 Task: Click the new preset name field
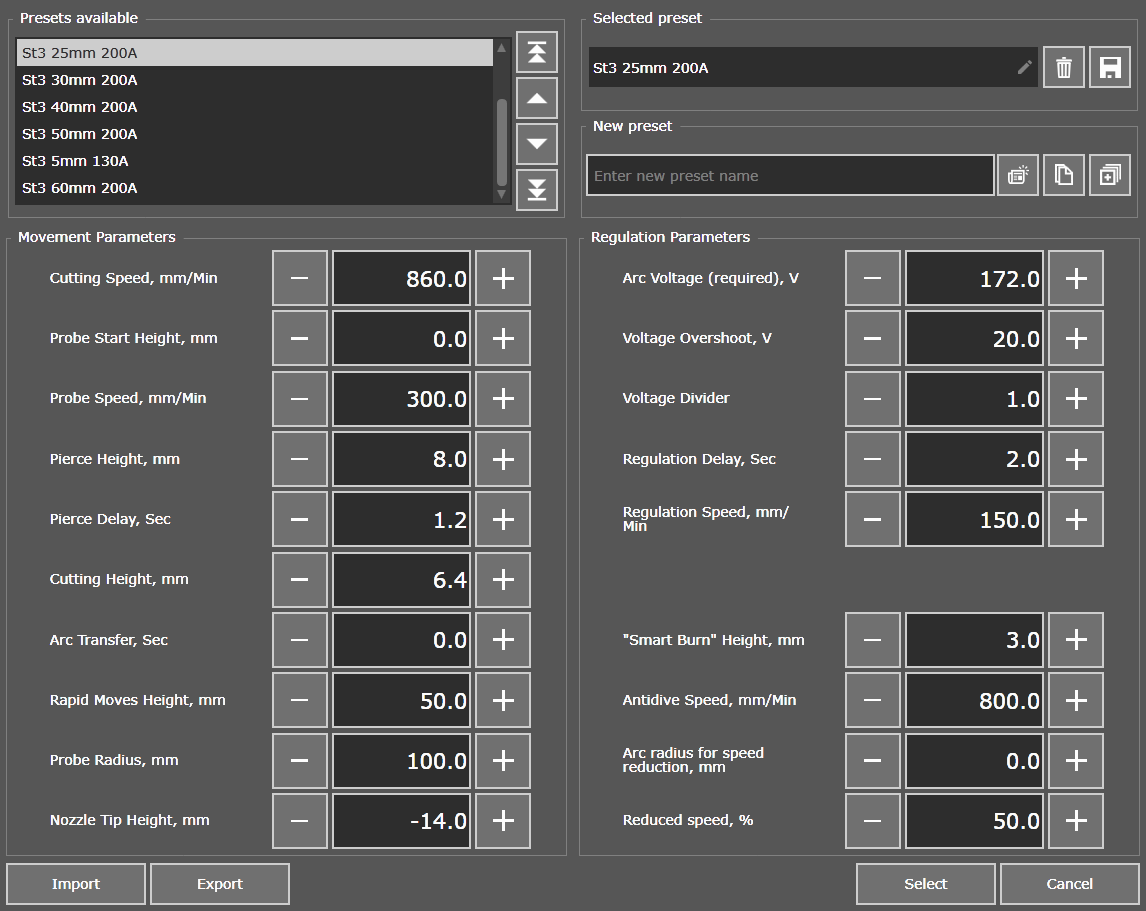pos(790,176)
